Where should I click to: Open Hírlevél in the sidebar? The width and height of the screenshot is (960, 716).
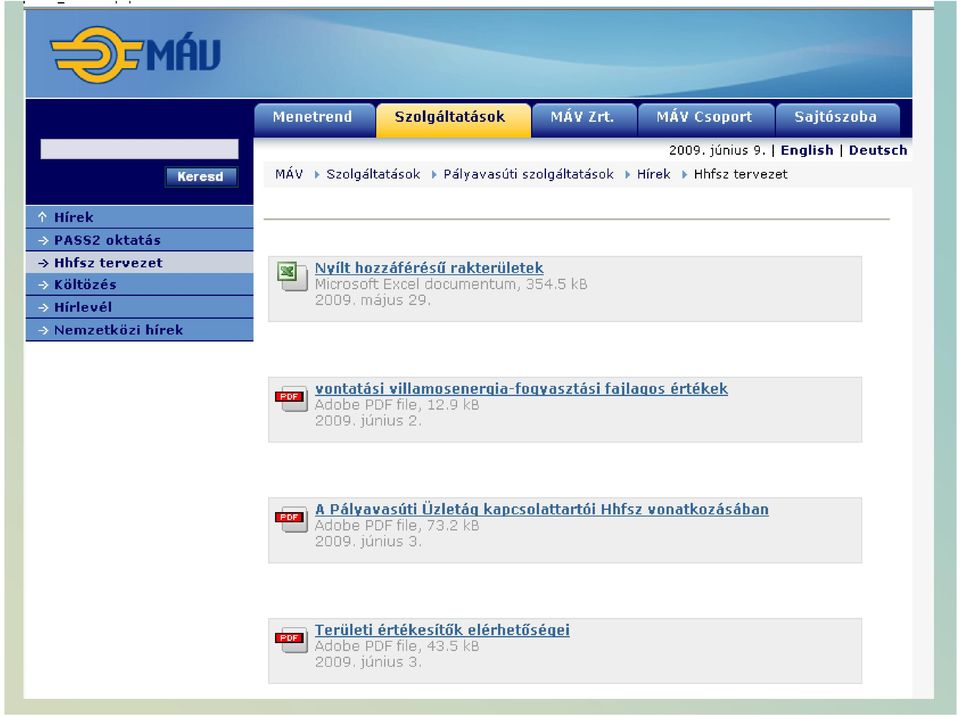point(140,307)
